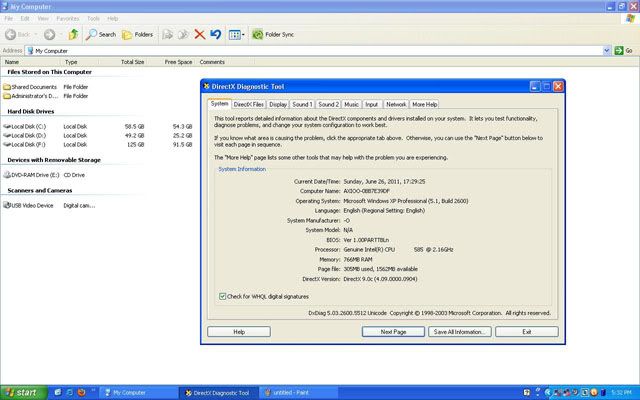
Task: Click the Copy To toolbar icon
Action: click(183, 35)
